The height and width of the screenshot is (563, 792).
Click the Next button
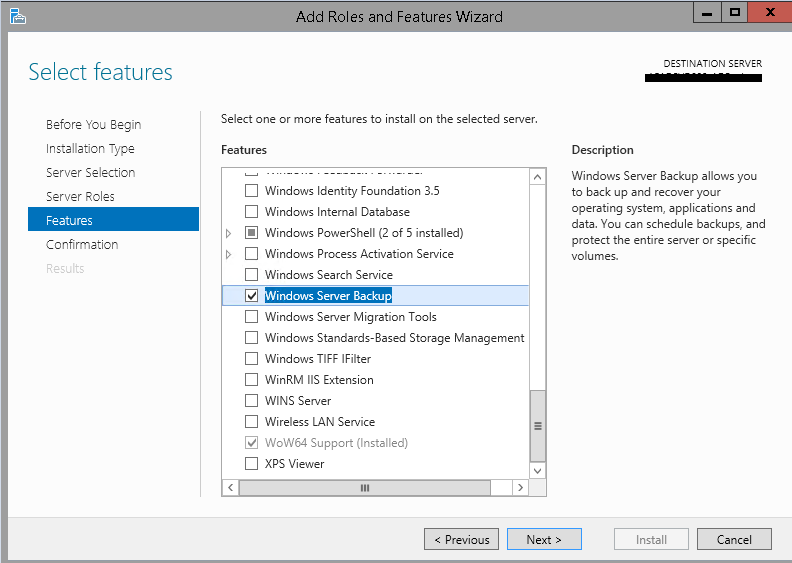[544, 539]
